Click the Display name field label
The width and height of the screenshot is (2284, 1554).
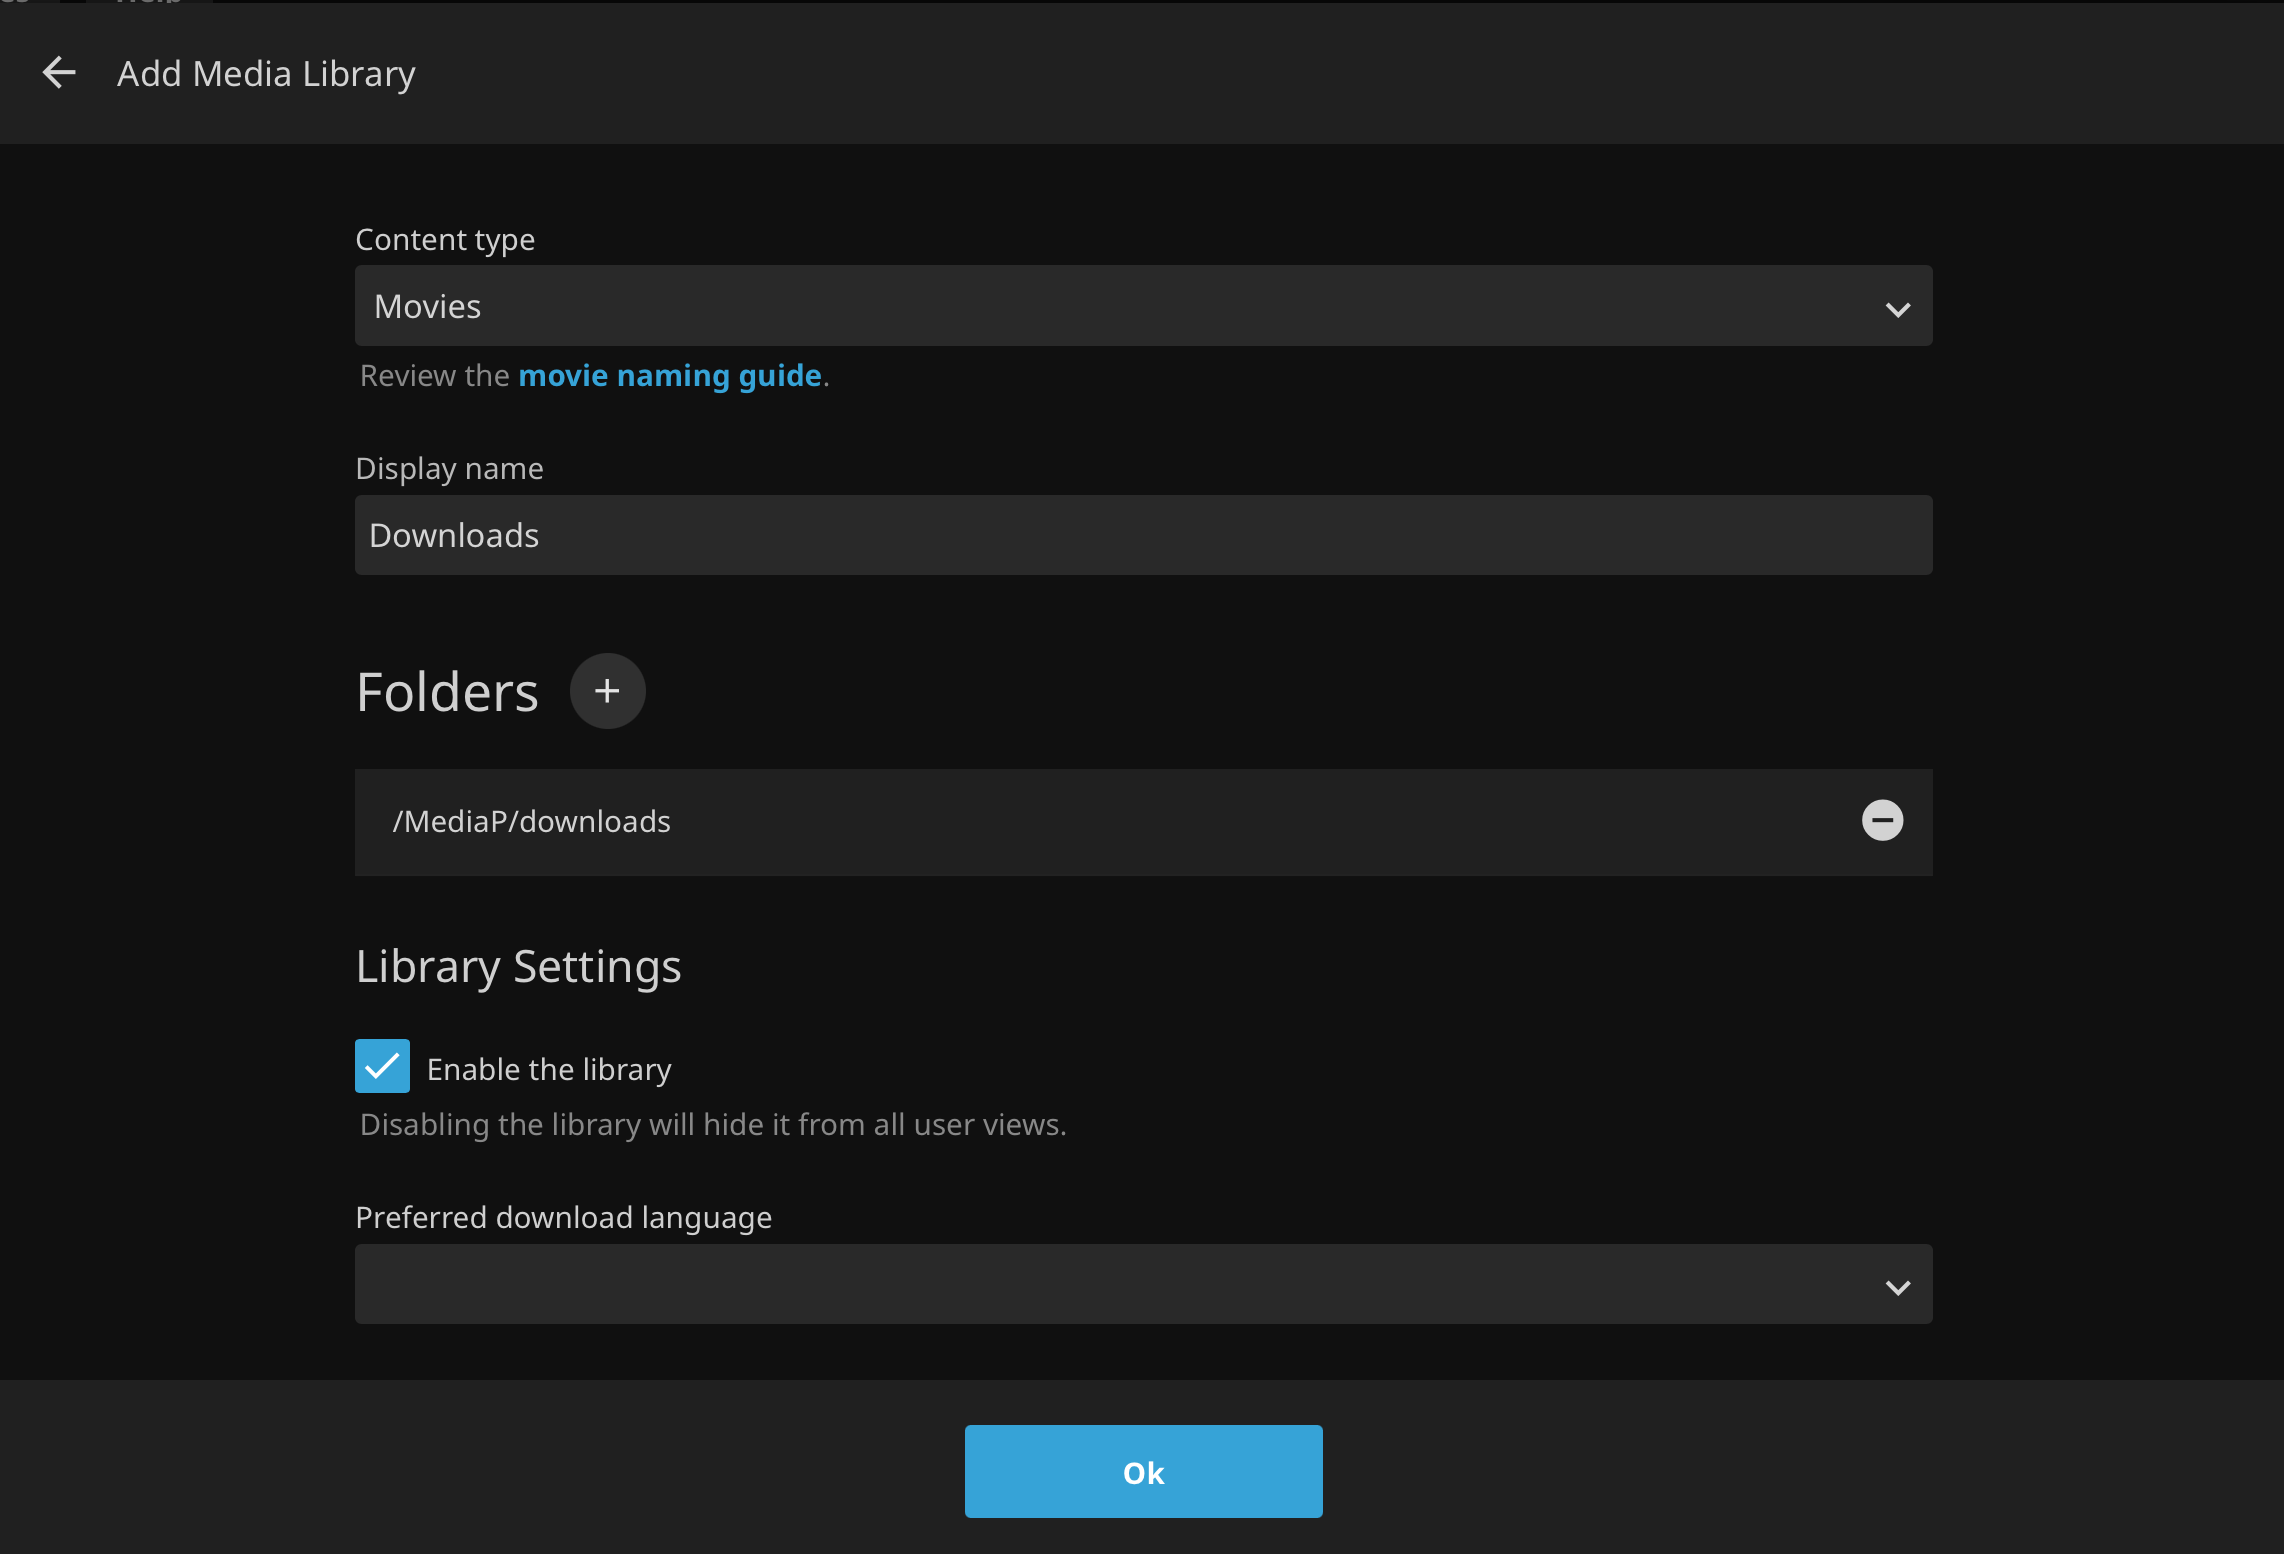click(449, 469)
